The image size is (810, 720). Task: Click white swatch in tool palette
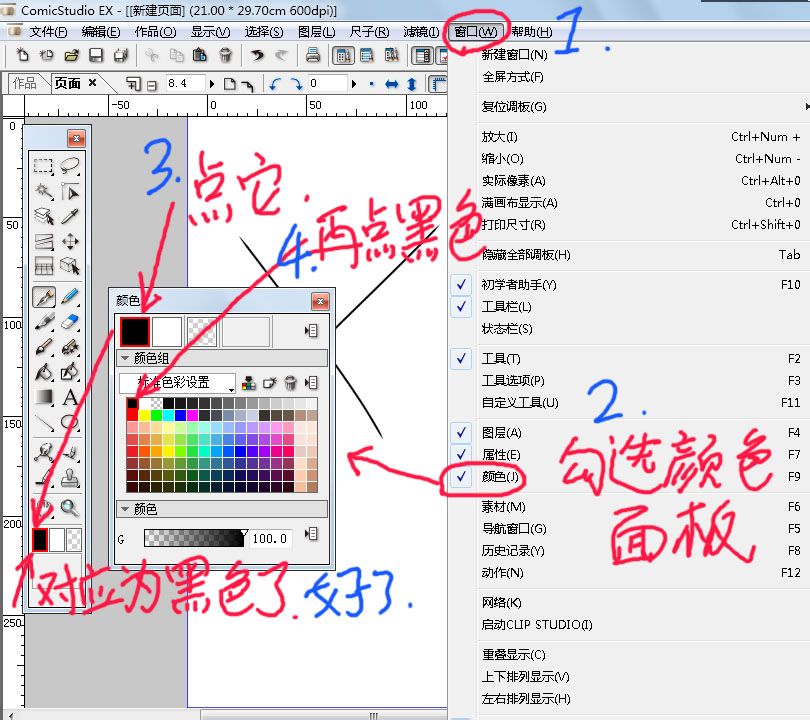(57, 540)
